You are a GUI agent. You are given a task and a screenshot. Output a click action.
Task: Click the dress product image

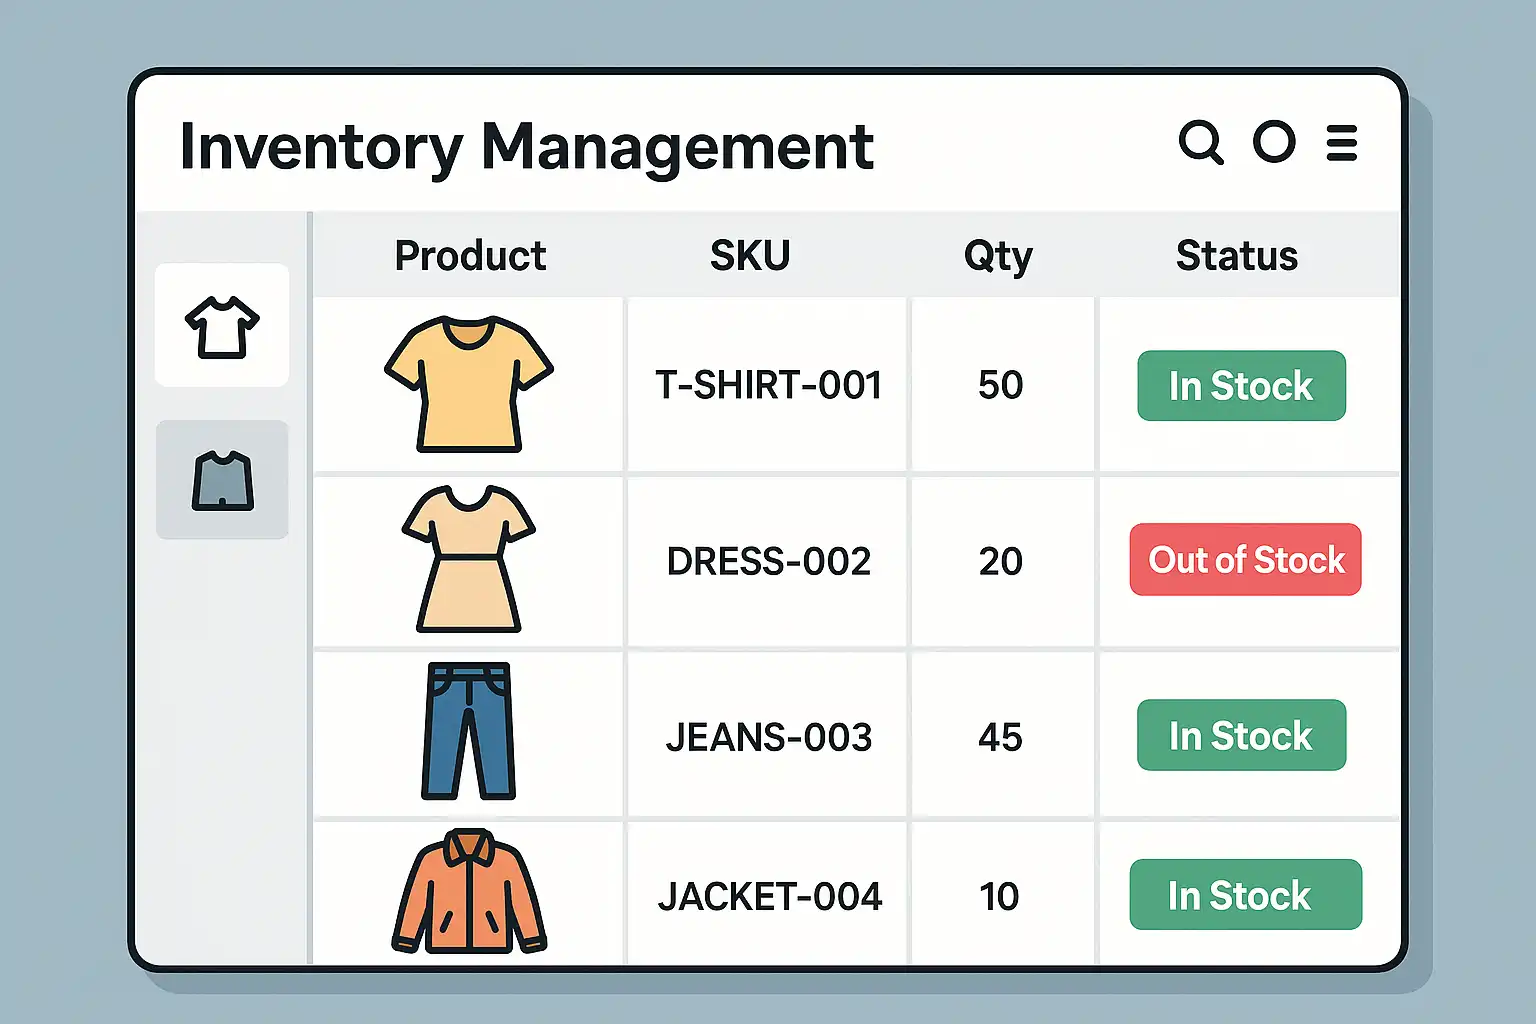pyautogui.click(x=469, y=560)
